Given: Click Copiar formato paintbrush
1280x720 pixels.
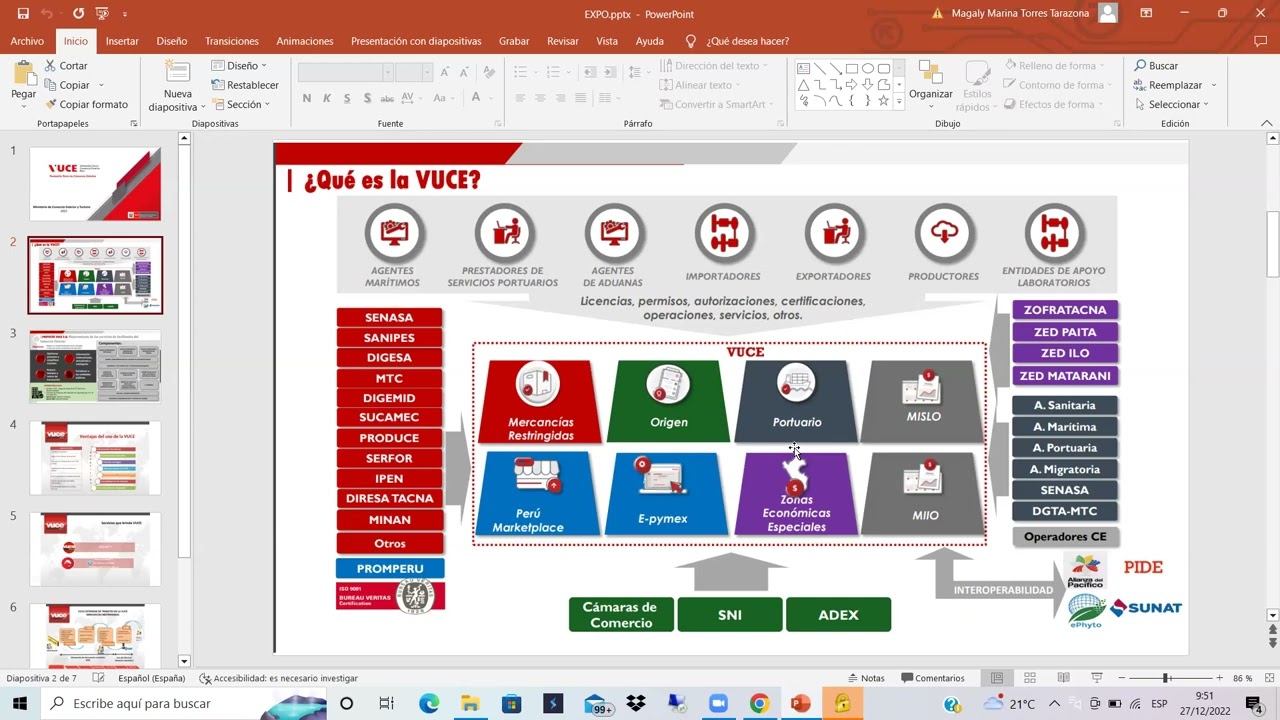Looking at the screenshot, I should 51,104.
